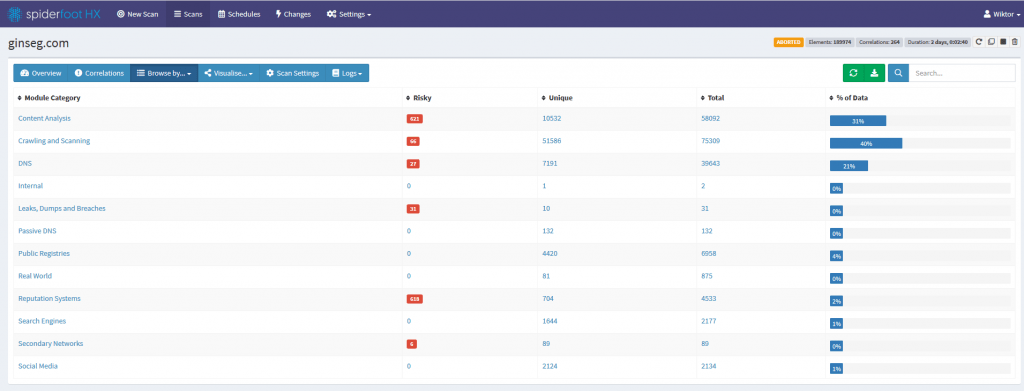Expand the Browse by... dropdown

164,73
